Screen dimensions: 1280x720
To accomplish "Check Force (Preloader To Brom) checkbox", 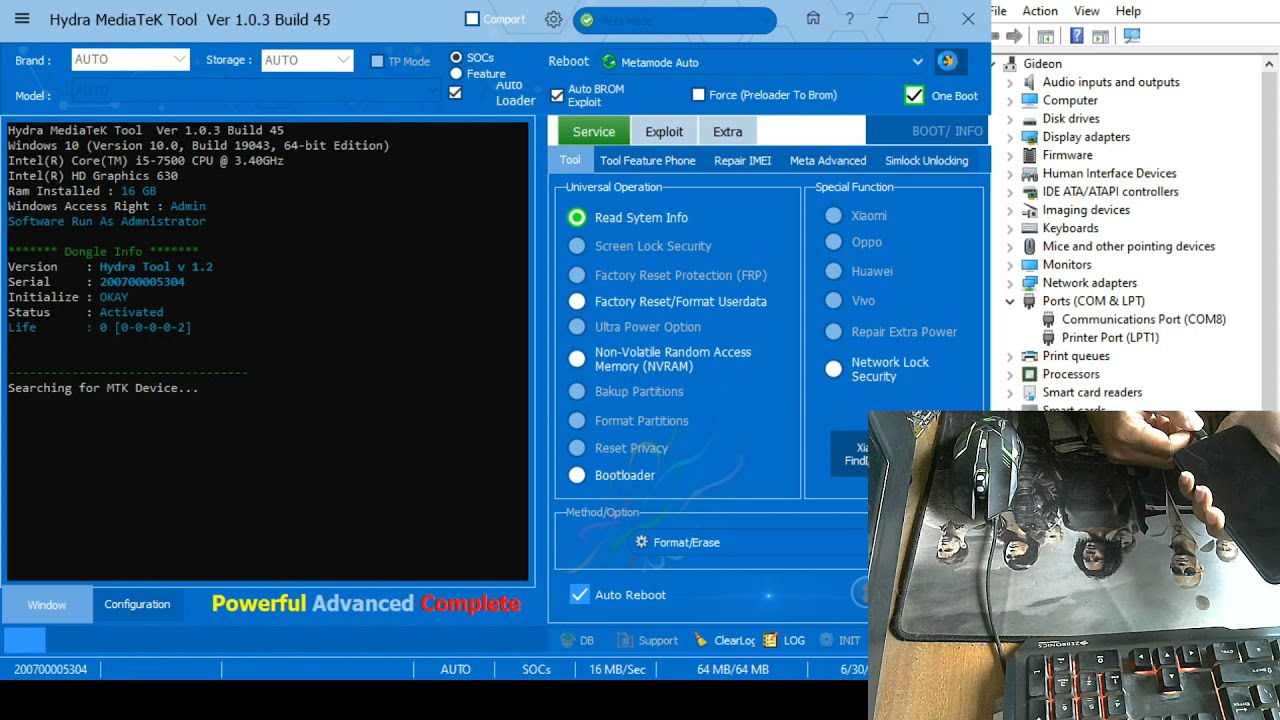I will click(698, 95).
